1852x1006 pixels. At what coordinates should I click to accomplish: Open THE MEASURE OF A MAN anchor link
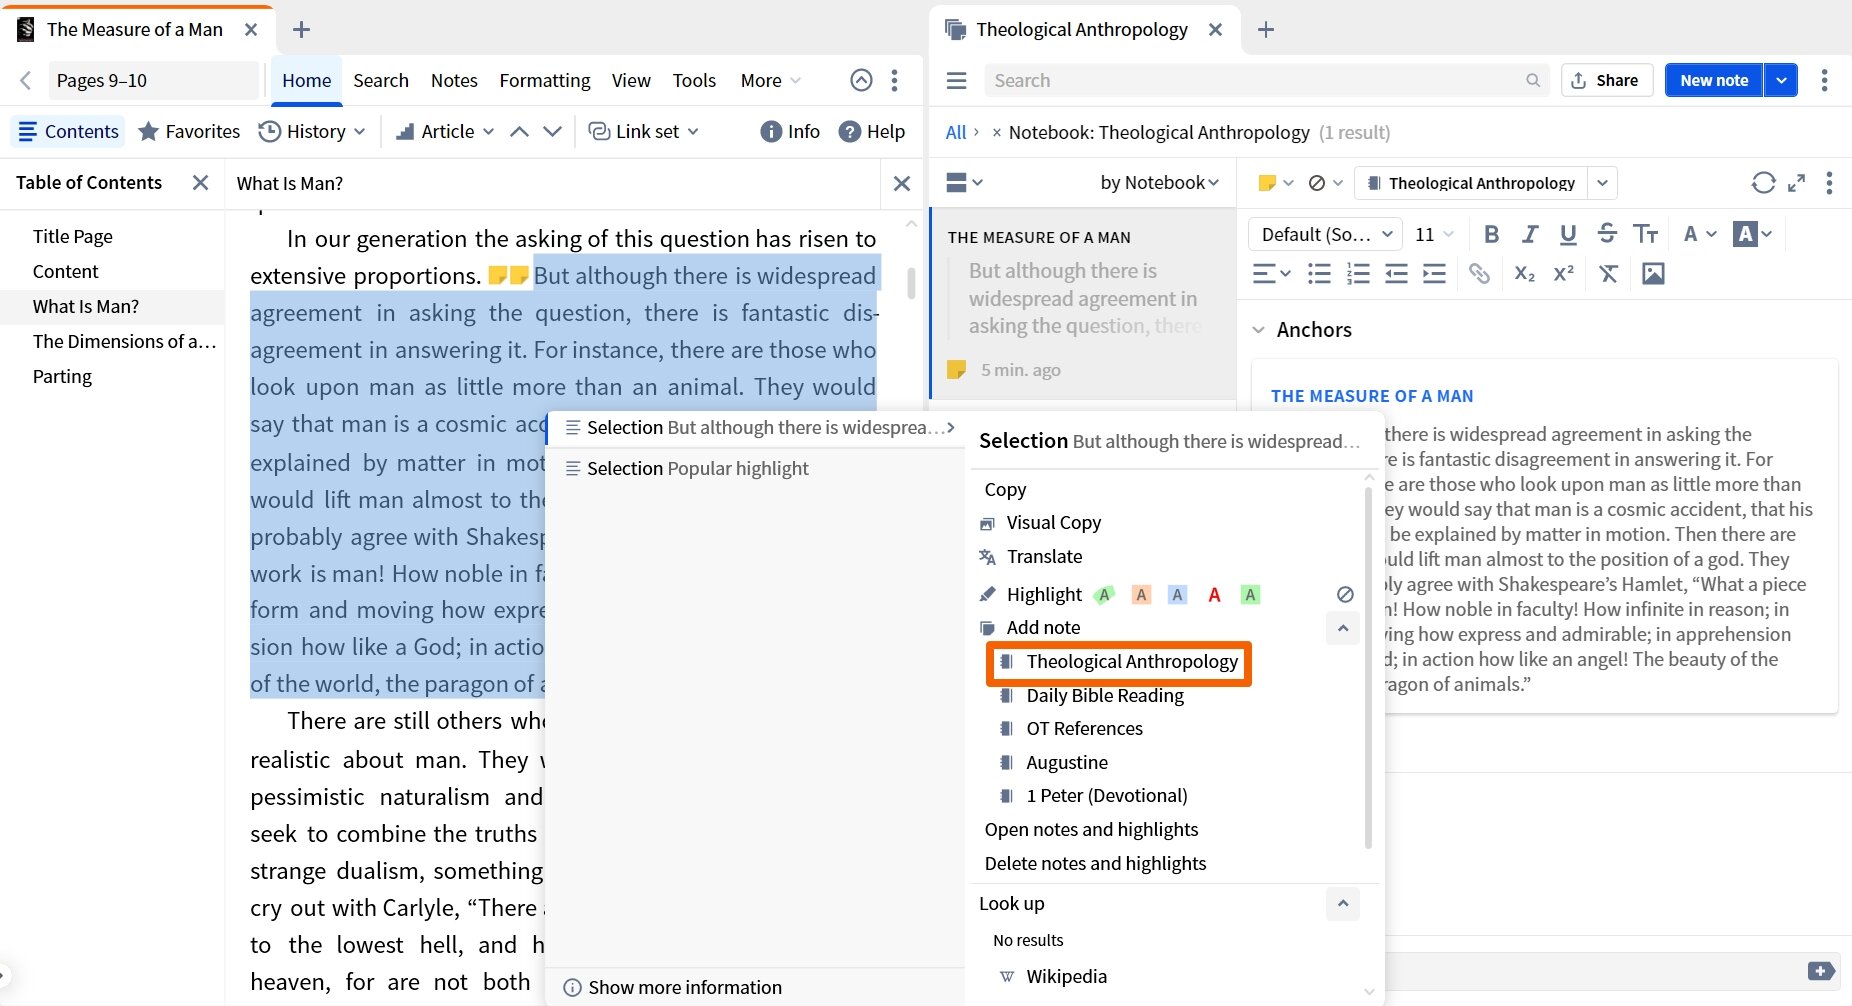point(1372,396)
